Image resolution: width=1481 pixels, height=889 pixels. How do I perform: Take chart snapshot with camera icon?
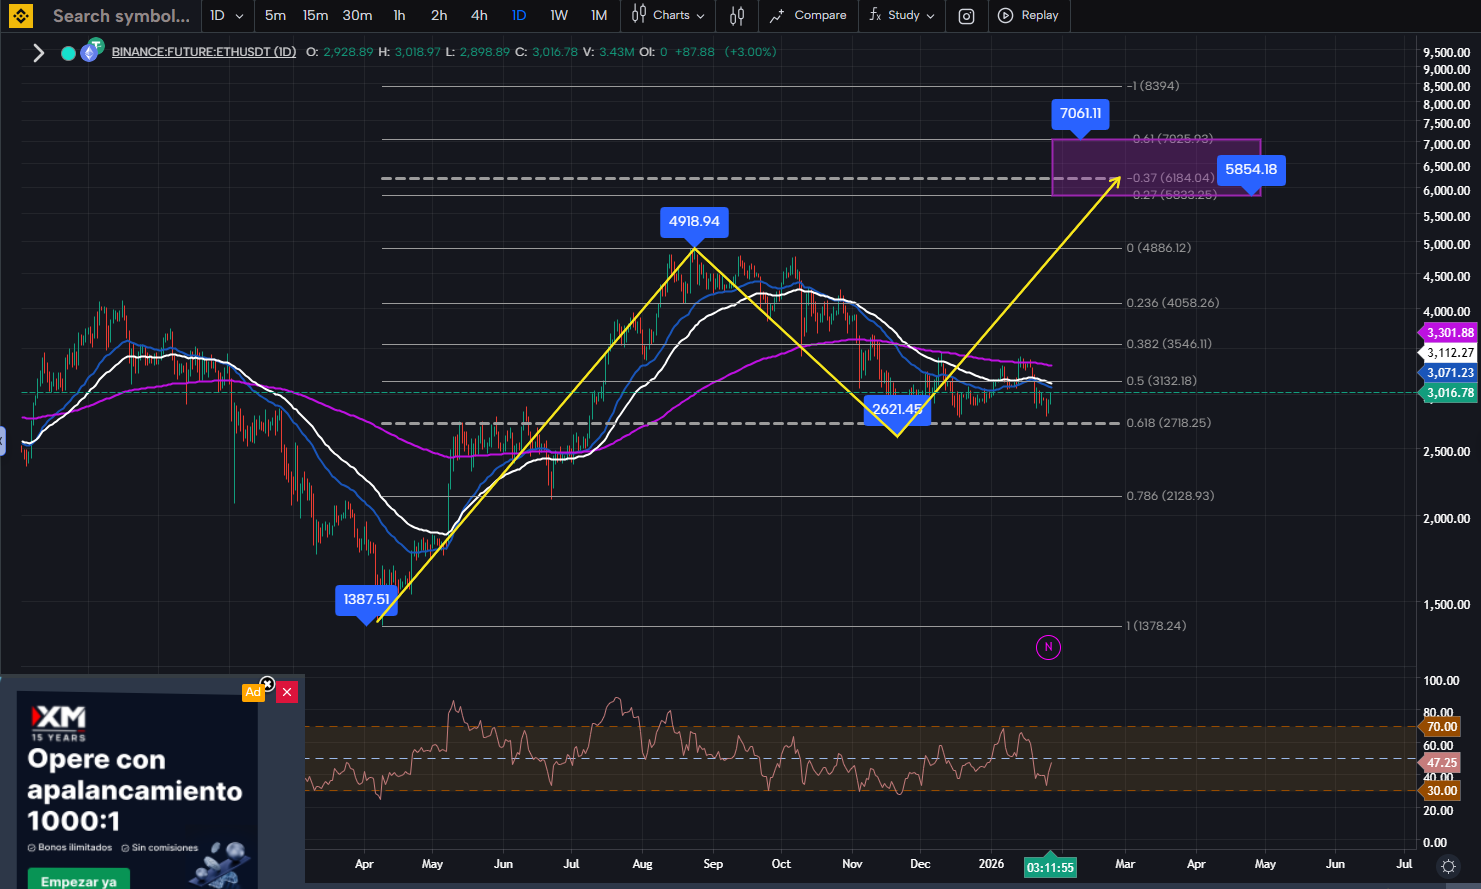coord(966,16)
